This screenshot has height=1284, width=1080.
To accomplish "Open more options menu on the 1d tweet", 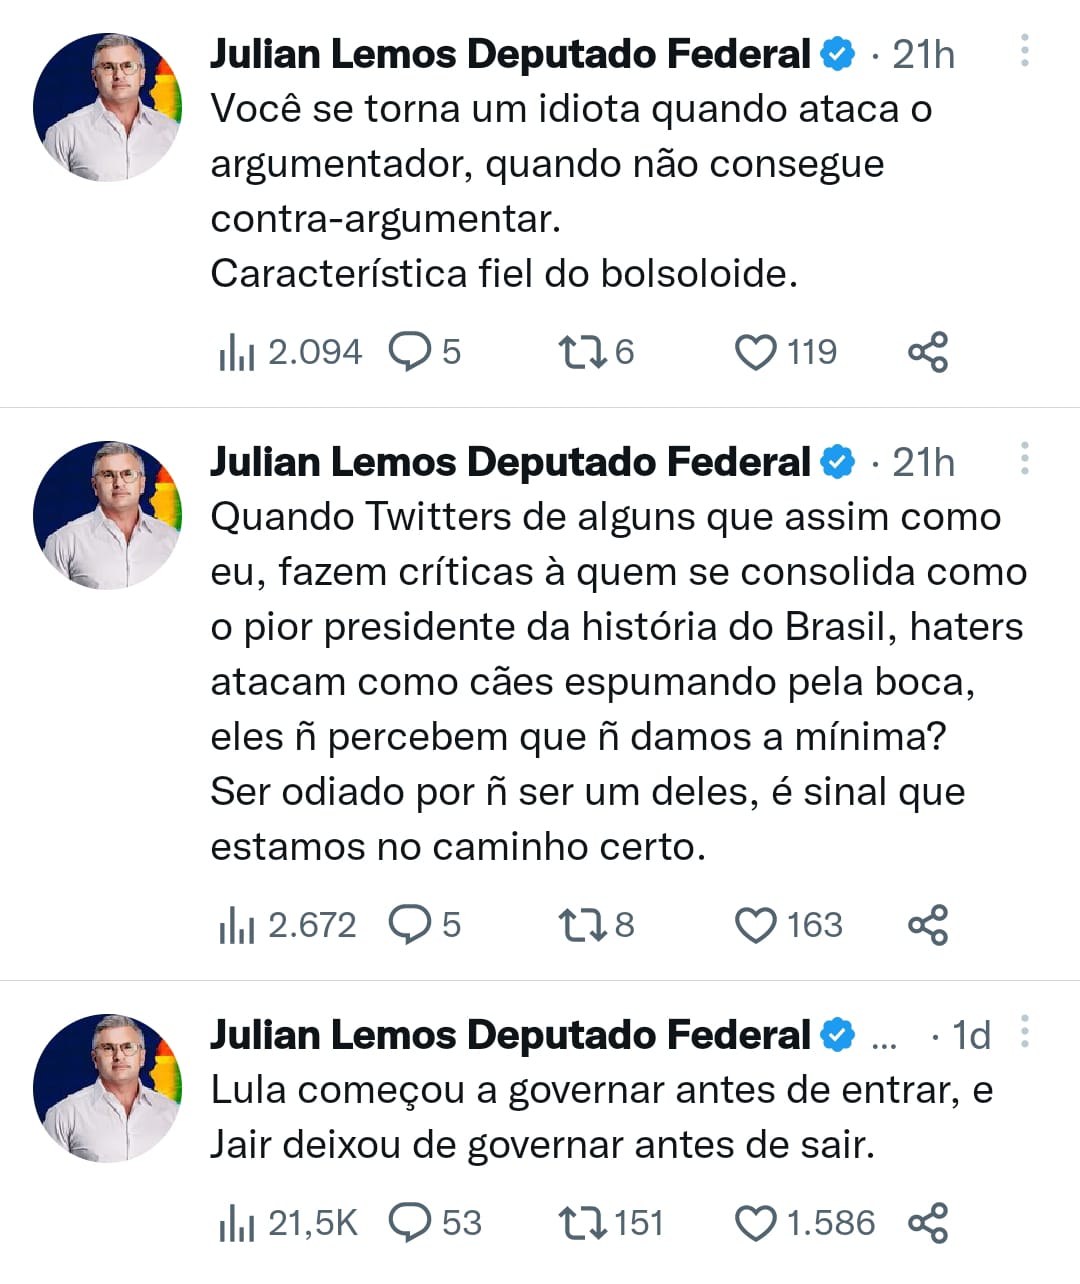I will (x=1025, y=1031).
